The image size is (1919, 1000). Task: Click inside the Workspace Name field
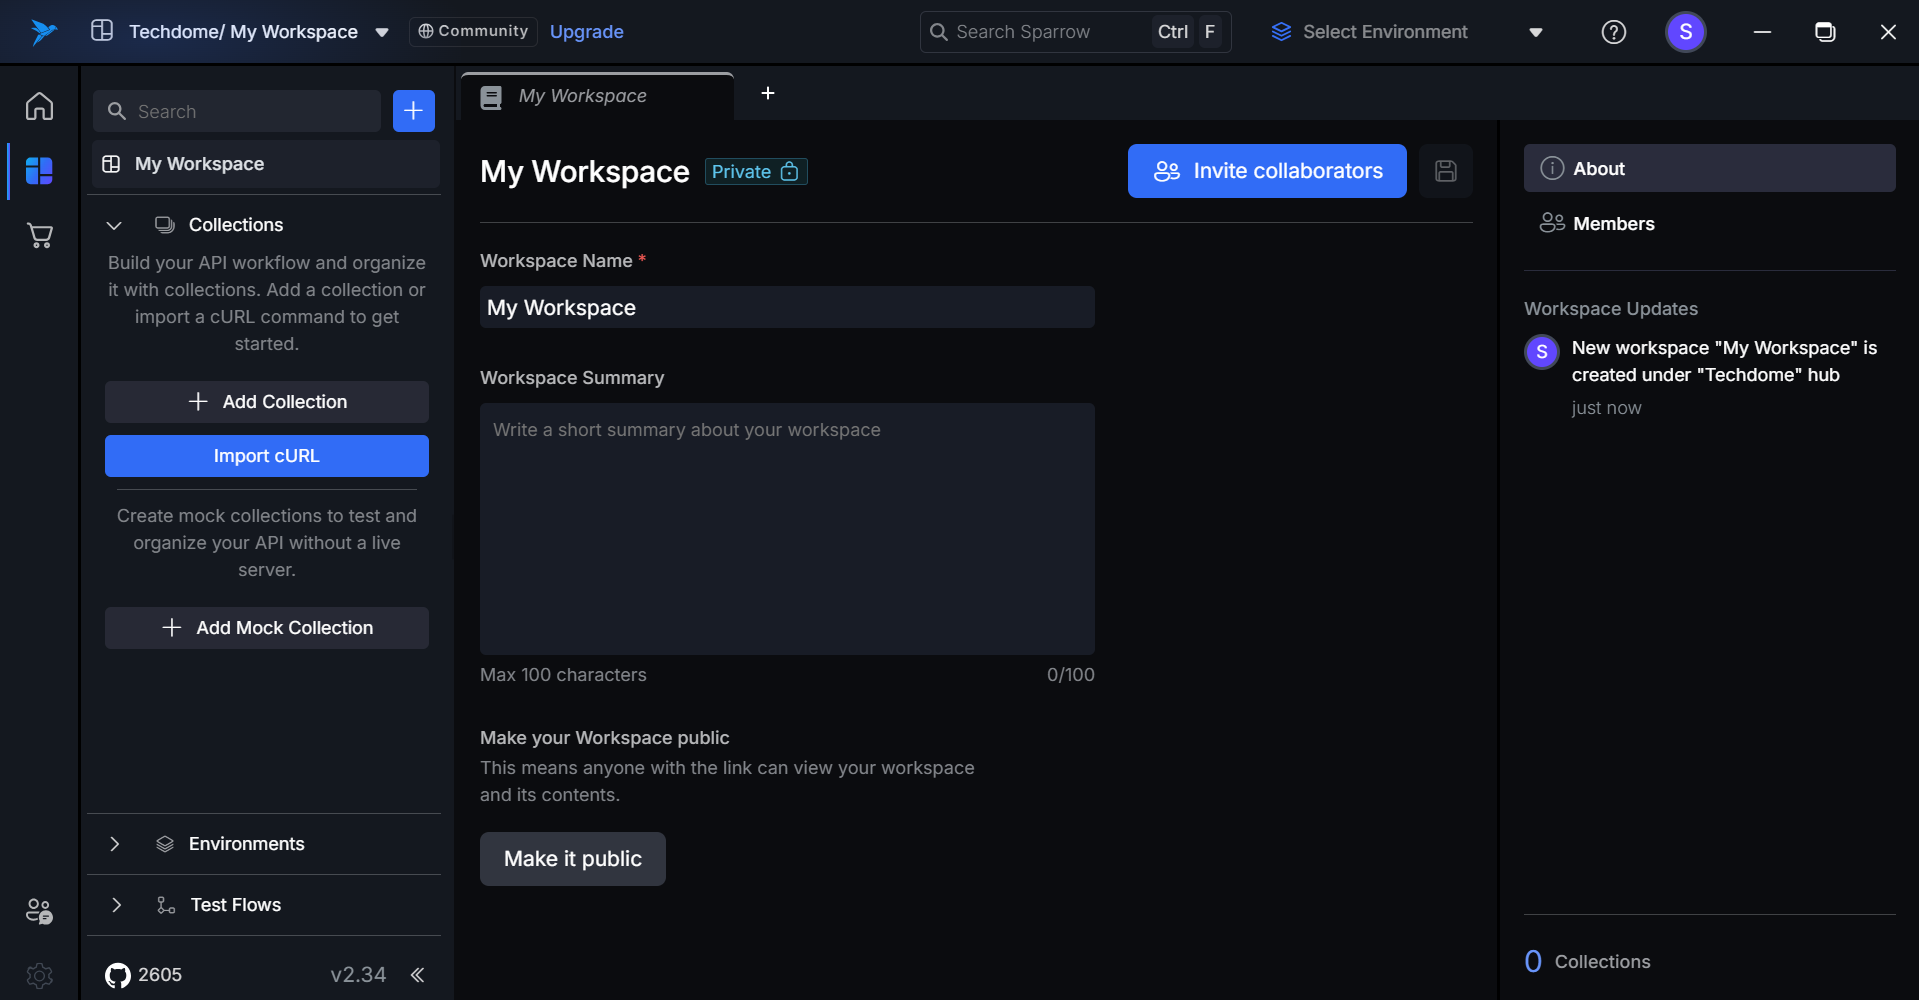point(786,307)
